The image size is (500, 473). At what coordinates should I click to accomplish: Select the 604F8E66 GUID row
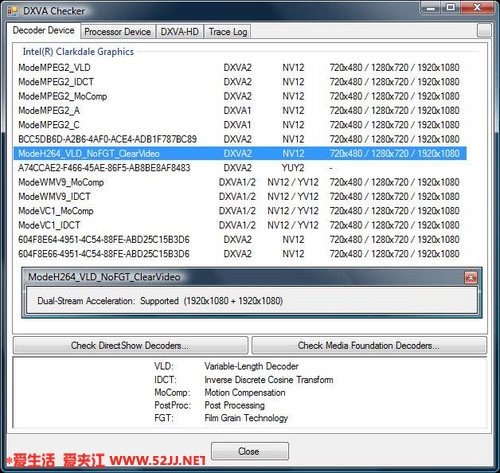pos(240,254)
